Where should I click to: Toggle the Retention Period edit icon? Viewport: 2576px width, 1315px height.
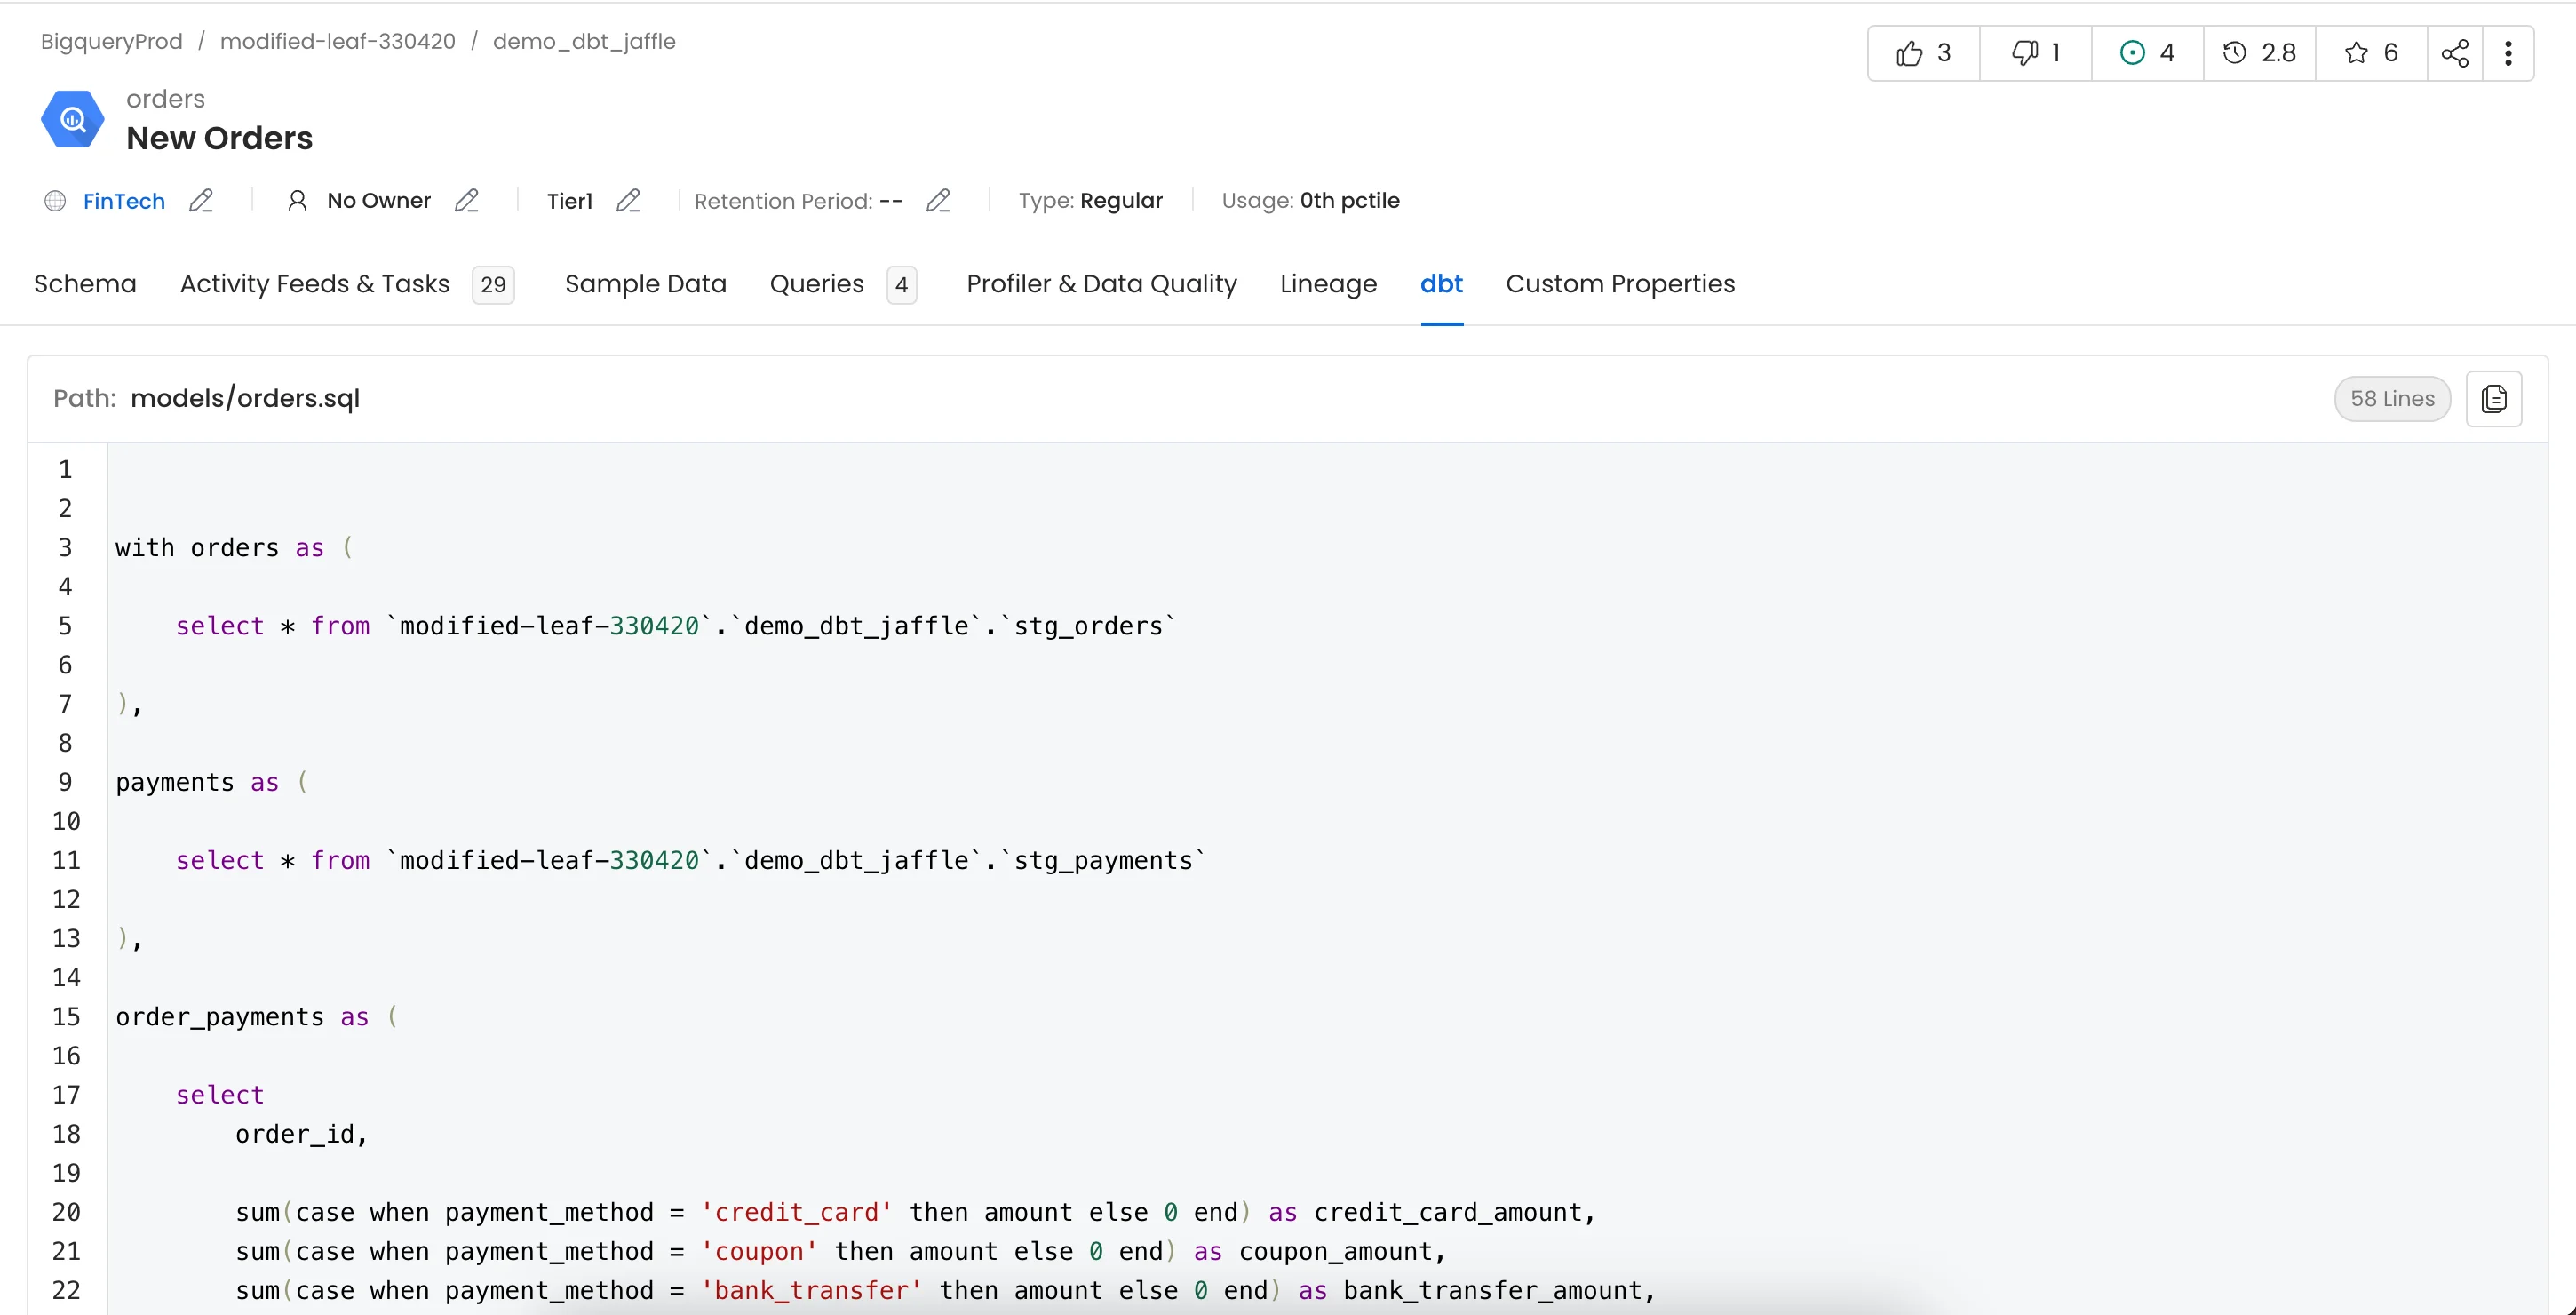click(940, 202)
